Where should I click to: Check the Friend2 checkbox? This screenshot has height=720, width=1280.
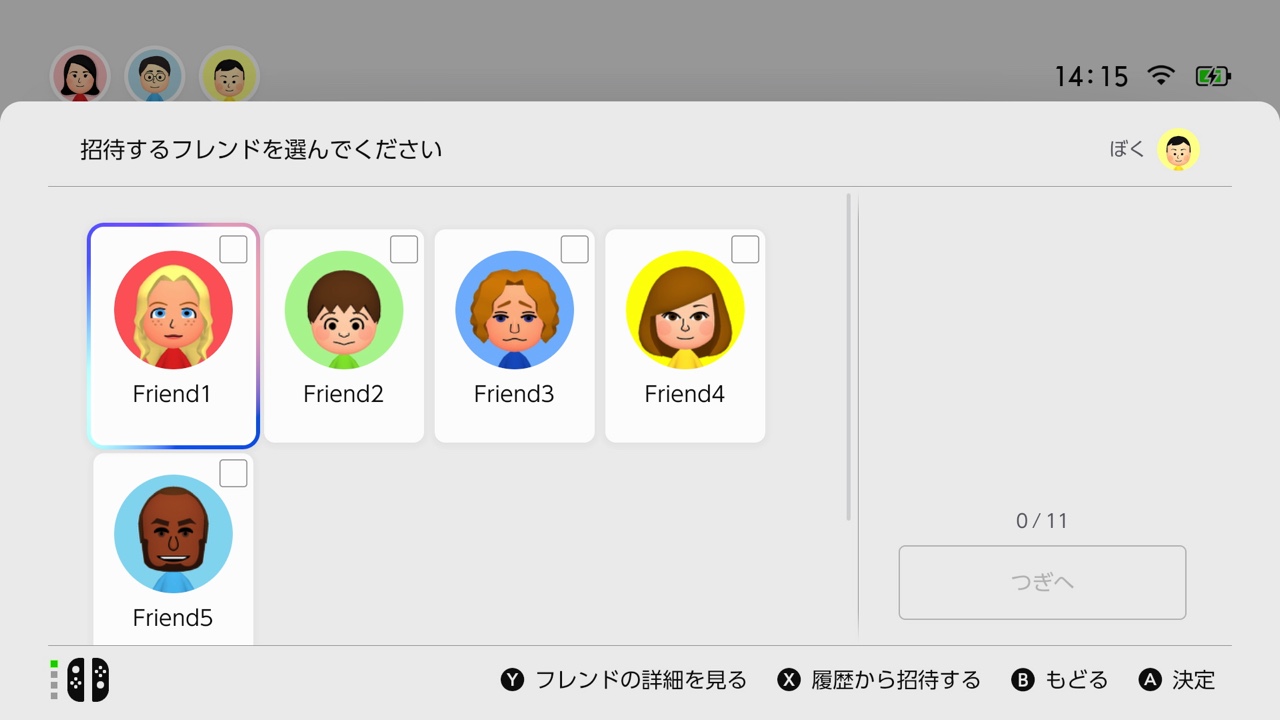click(x=404, y=250)
